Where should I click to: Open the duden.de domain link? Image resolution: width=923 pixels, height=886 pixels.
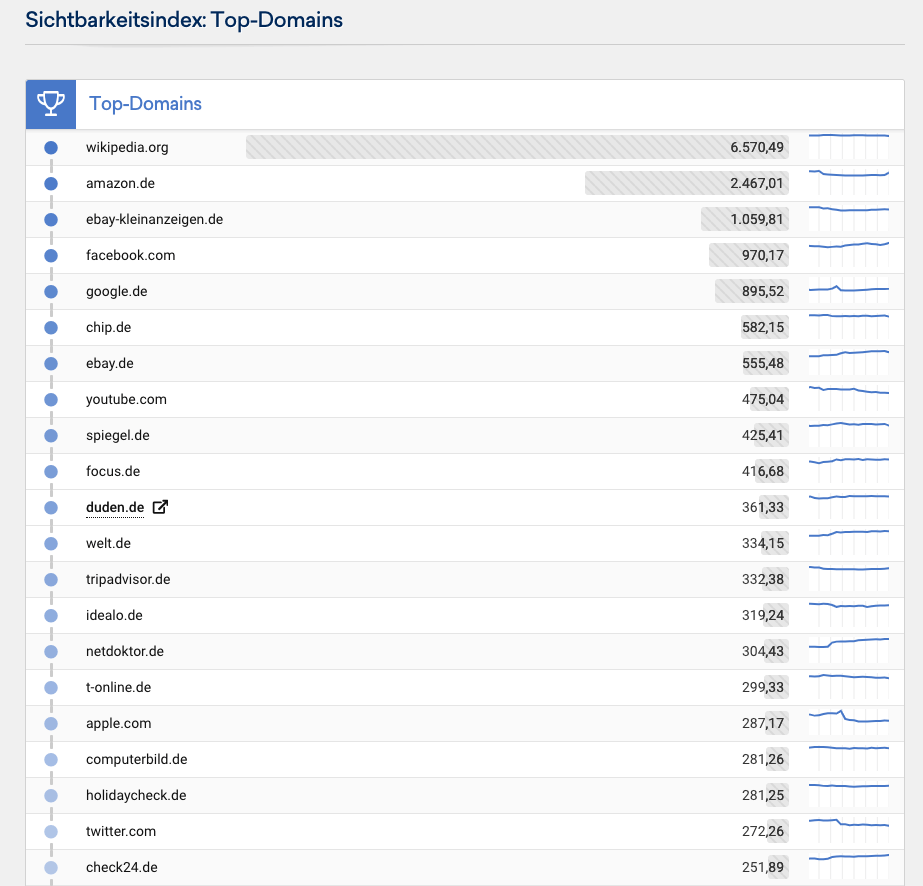click(115, 507)
